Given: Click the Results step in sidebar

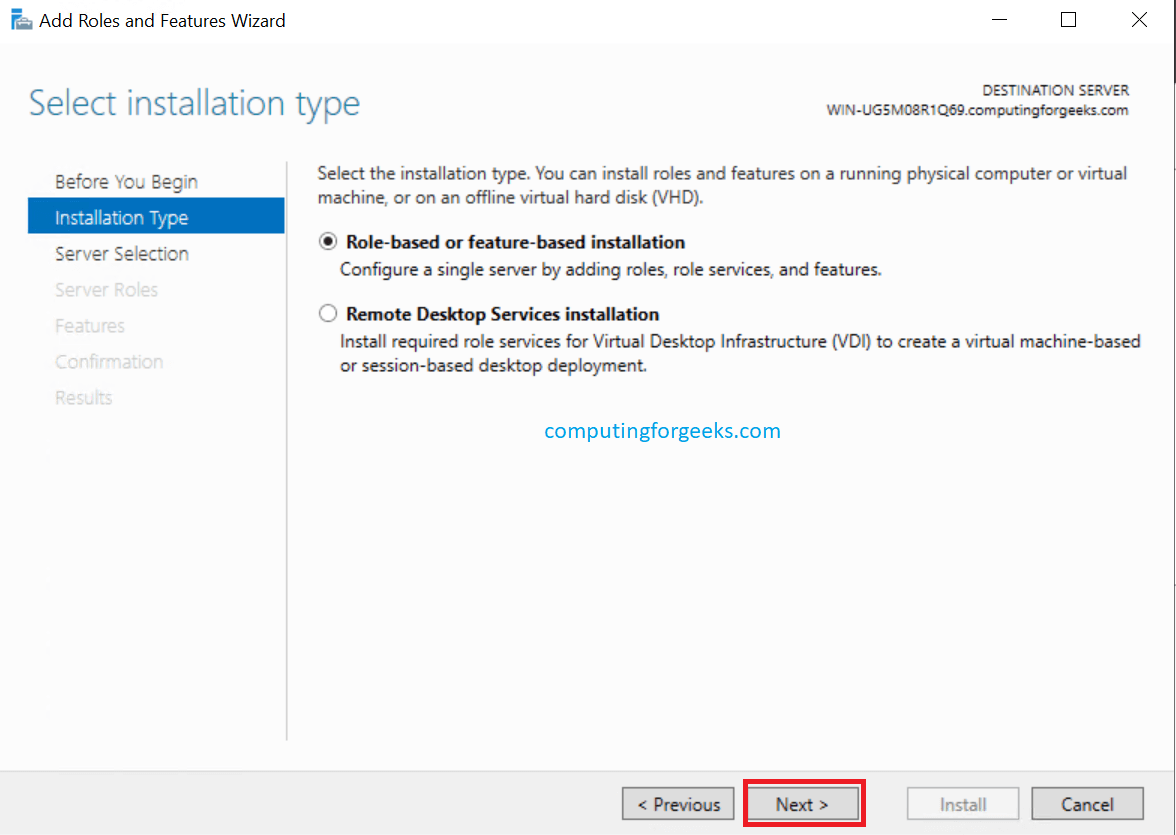Looking at the screenshot, I should [84, 398].
